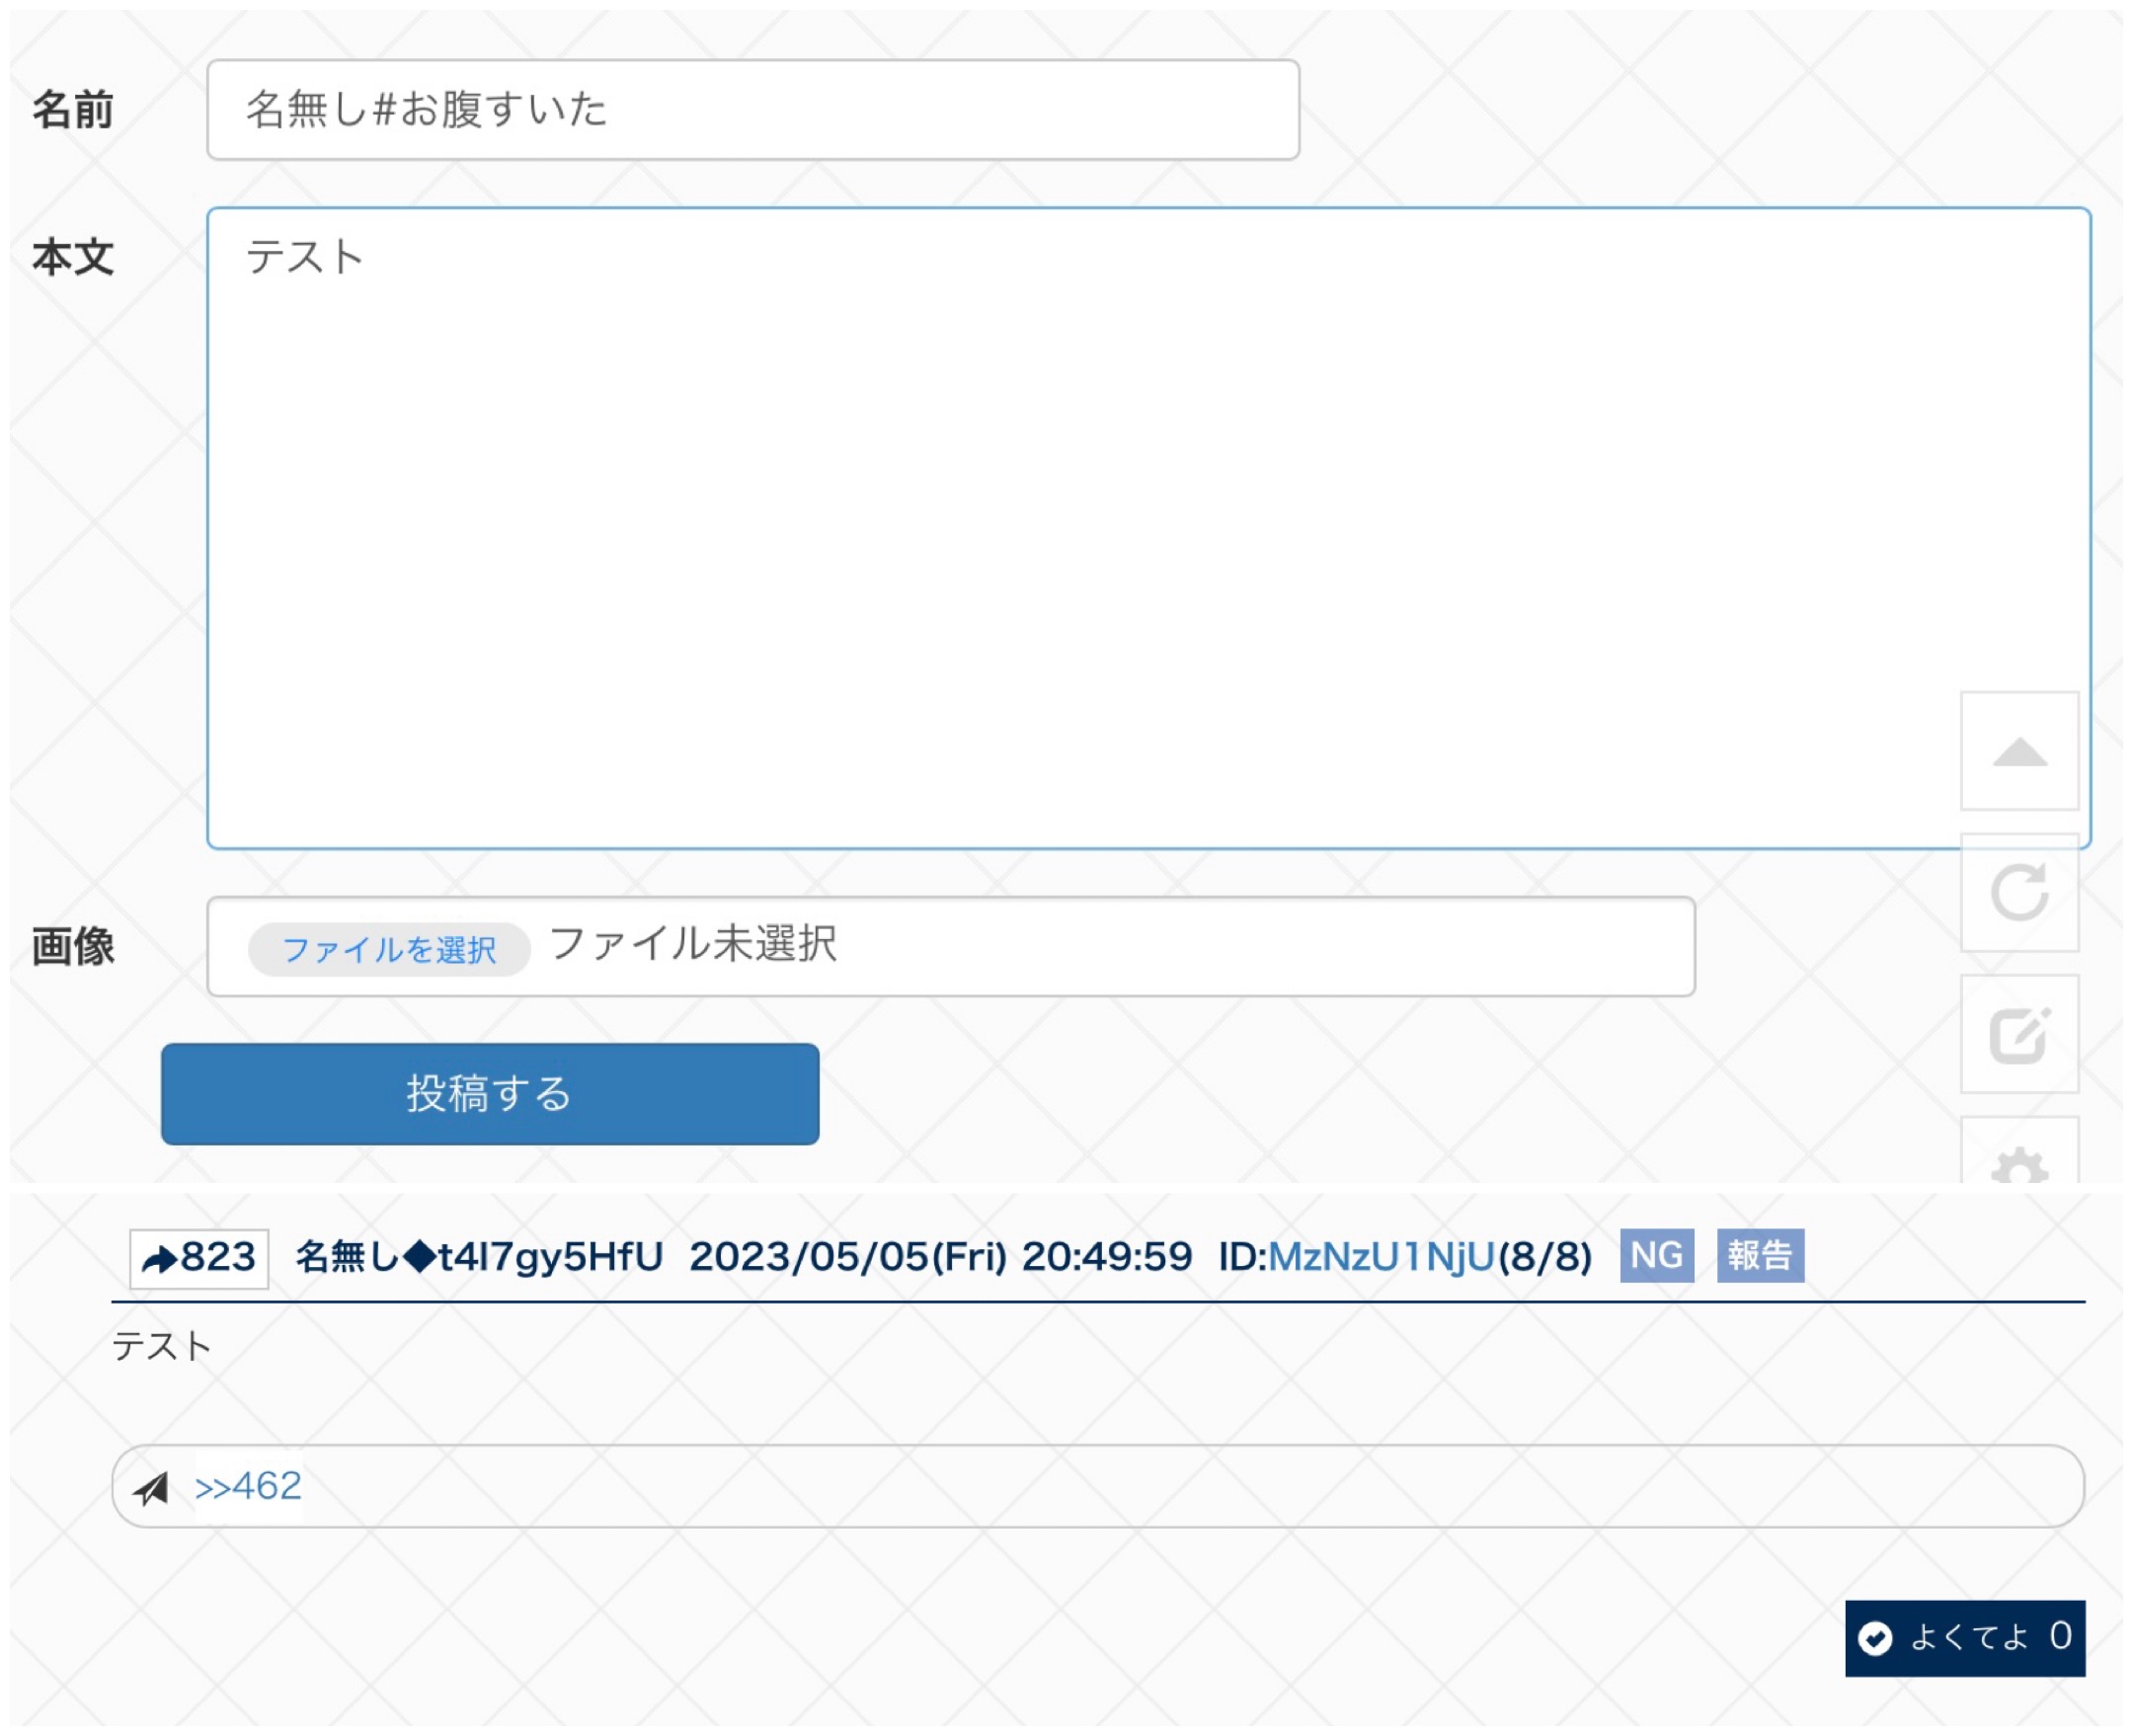Focus the 名前 name input field
This screenshot has height=1736, width=2133.
[752, 110]
